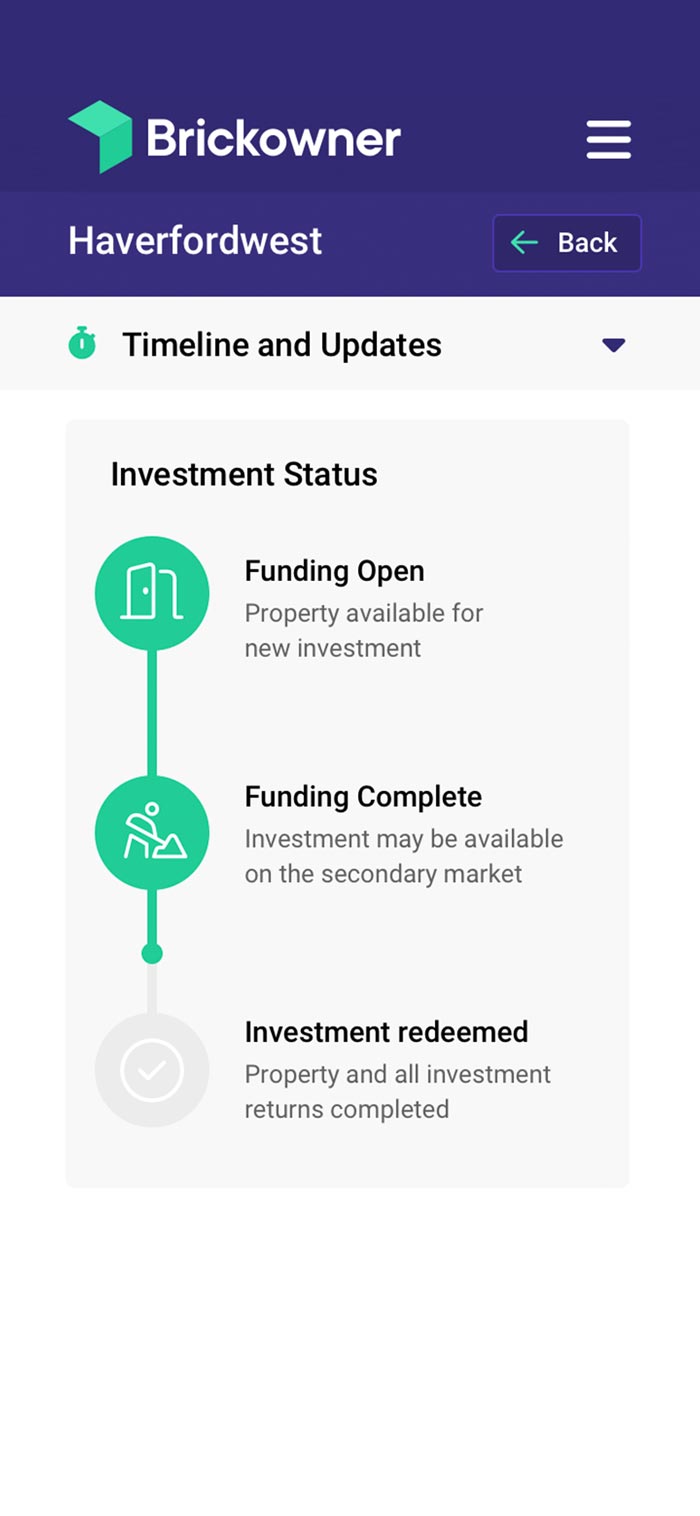
Task: Click the green arrow inside Back button
Action: point(524,243)
